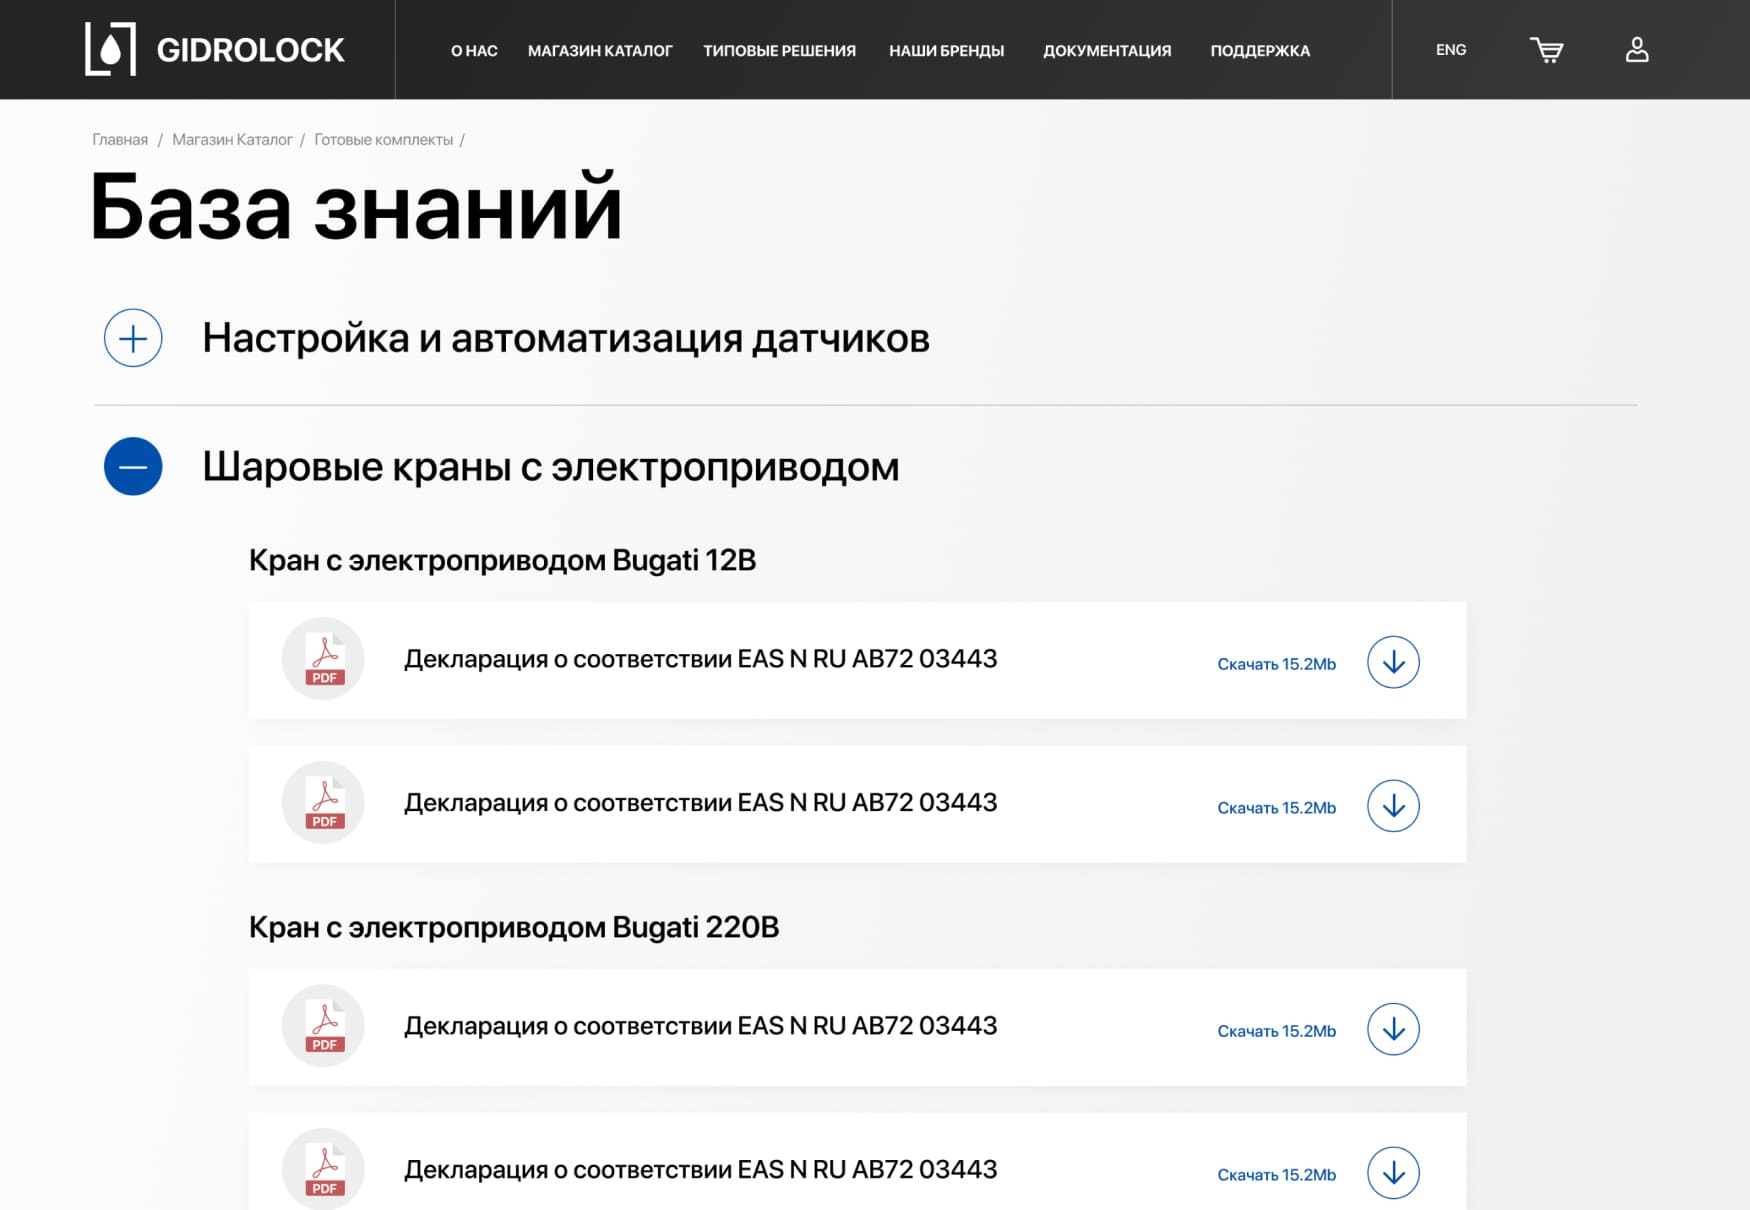The height and width of the screenshot is (1210, 1750).
Task: Click Кран с электроприводом Bugati 220В subheading
Action: (x=514, y=927)
